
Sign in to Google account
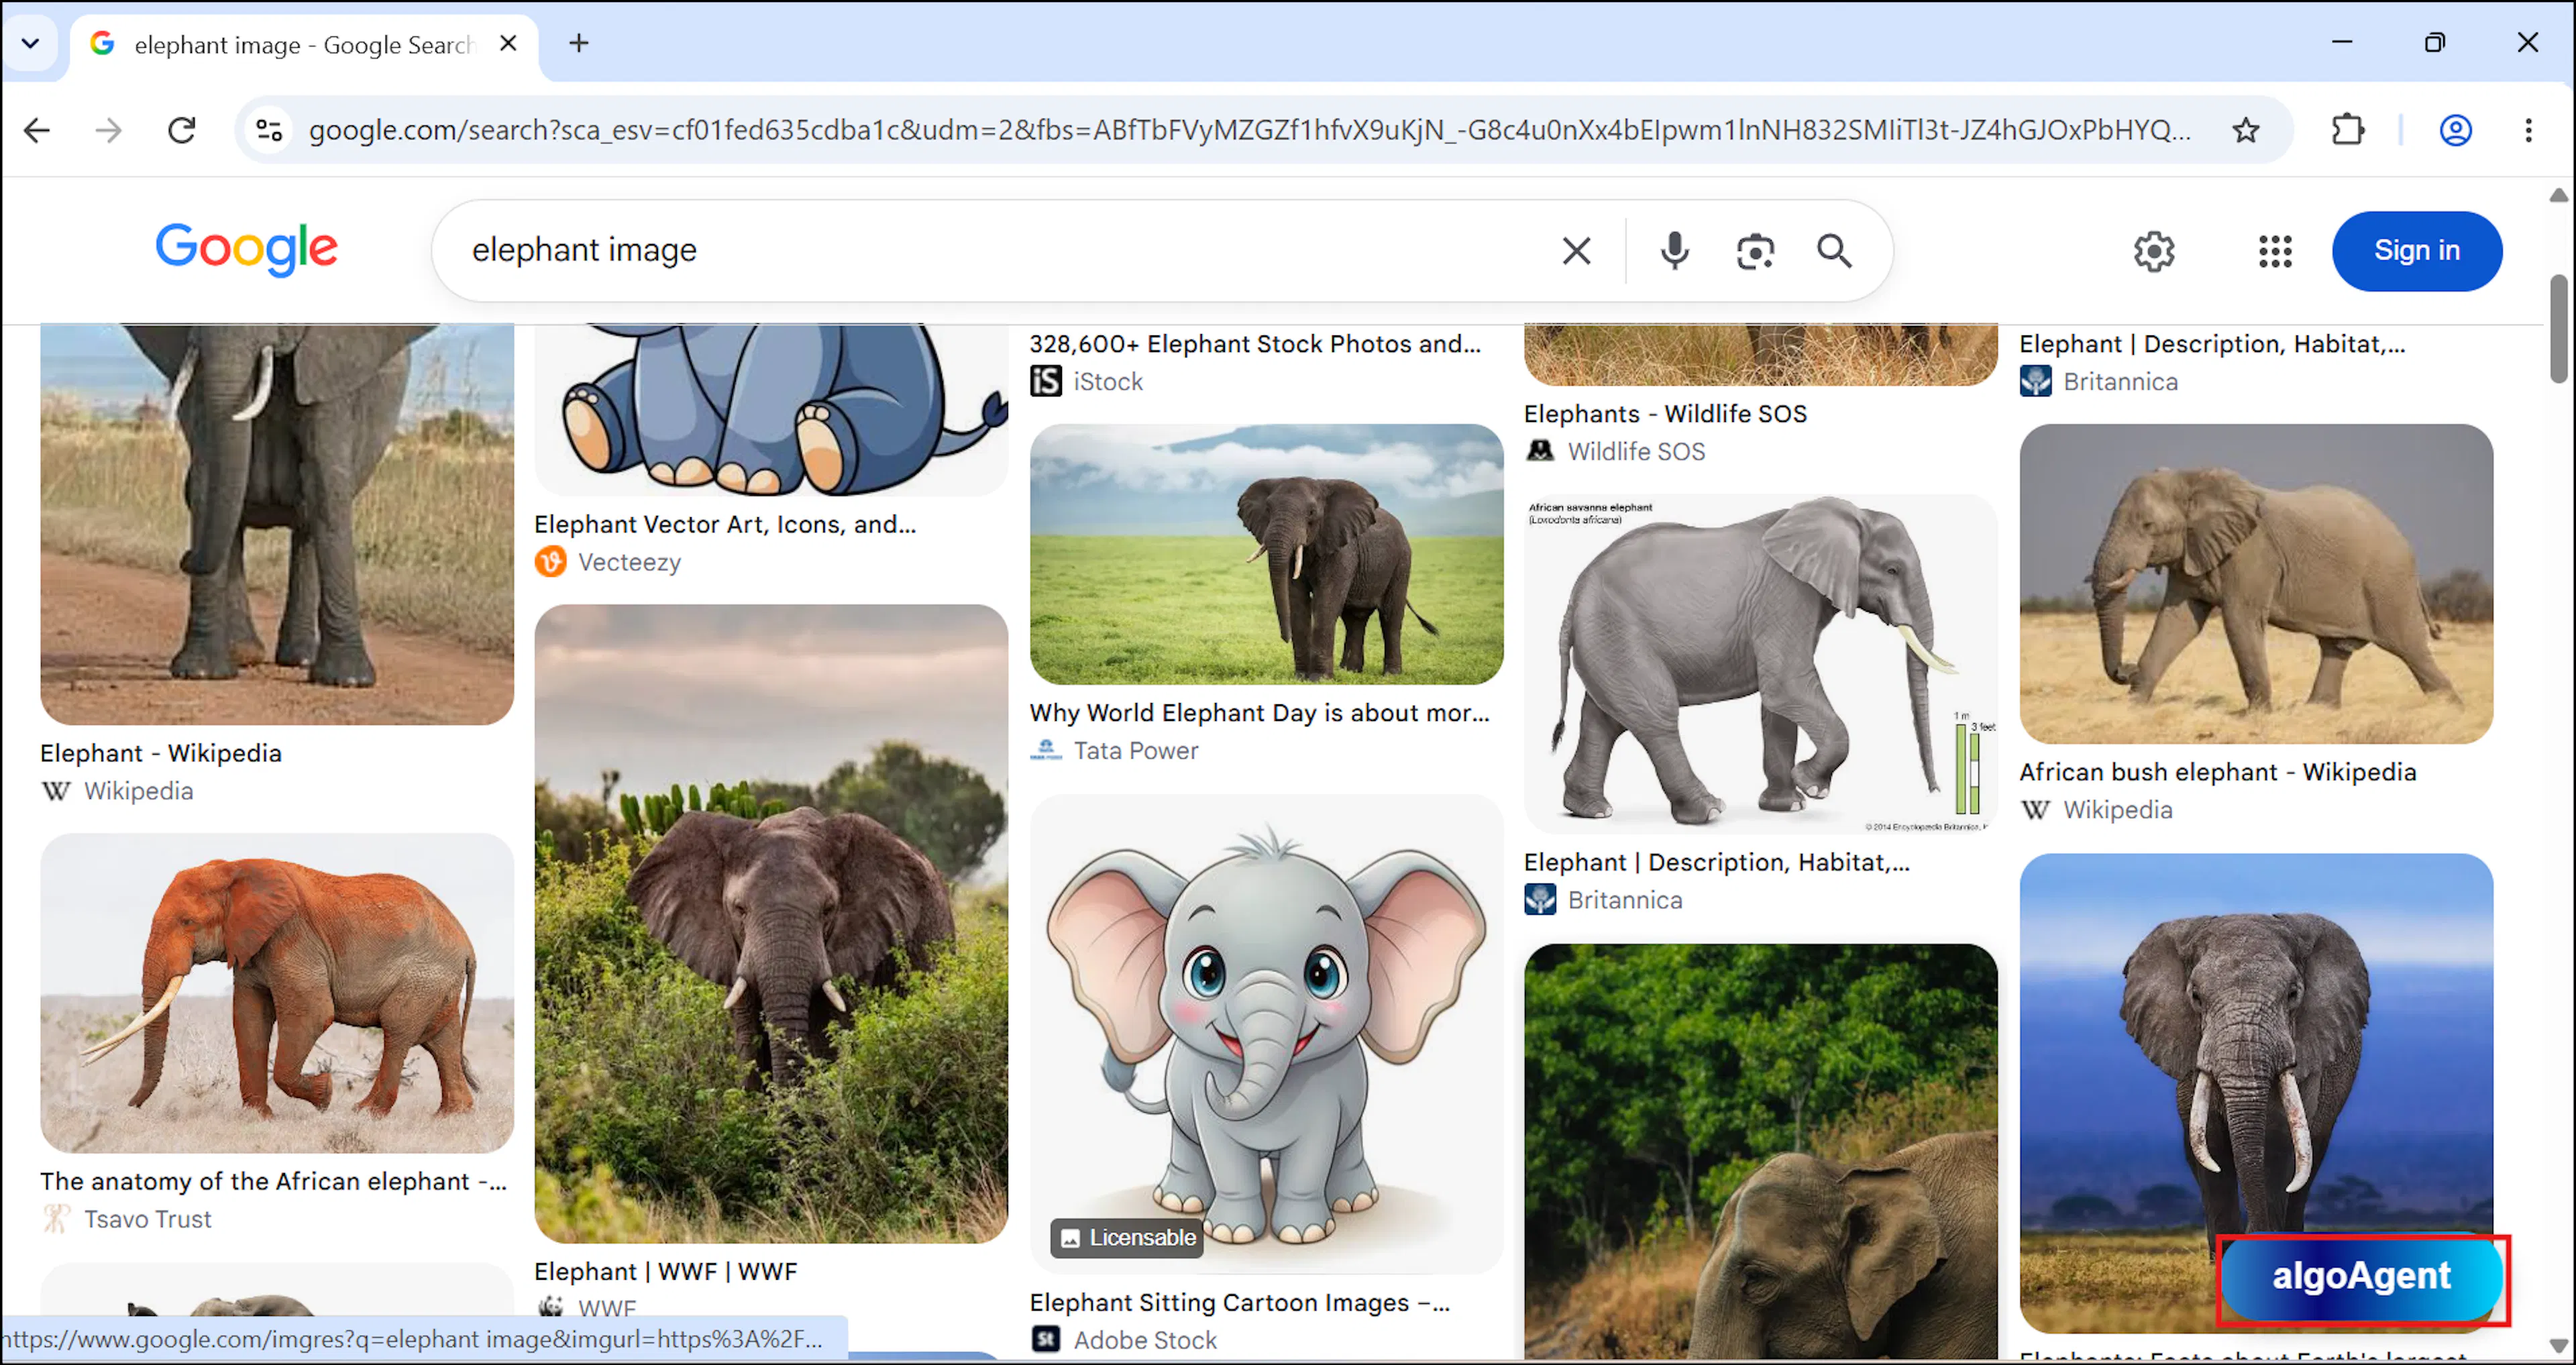[2417, 251]
